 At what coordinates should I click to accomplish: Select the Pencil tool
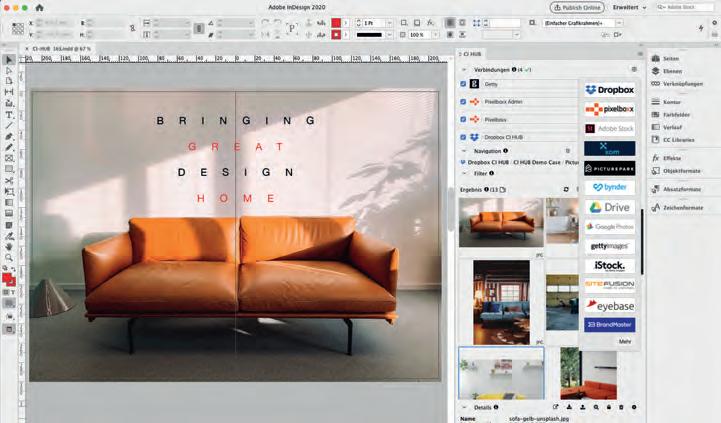click(x=9, y=148)
